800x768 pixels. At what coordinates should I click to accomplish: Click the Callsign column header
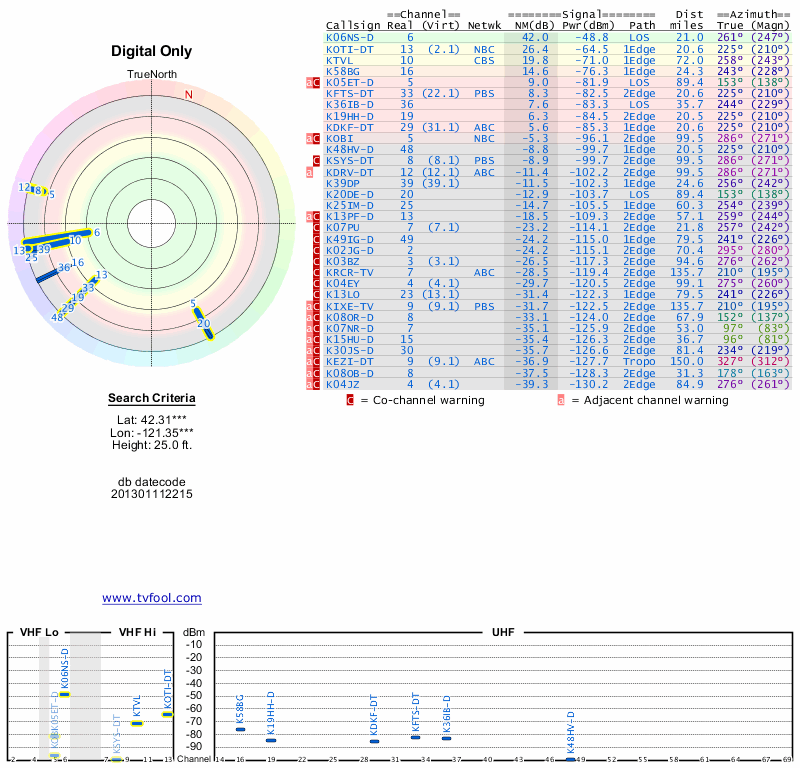[x=353, y=25]
